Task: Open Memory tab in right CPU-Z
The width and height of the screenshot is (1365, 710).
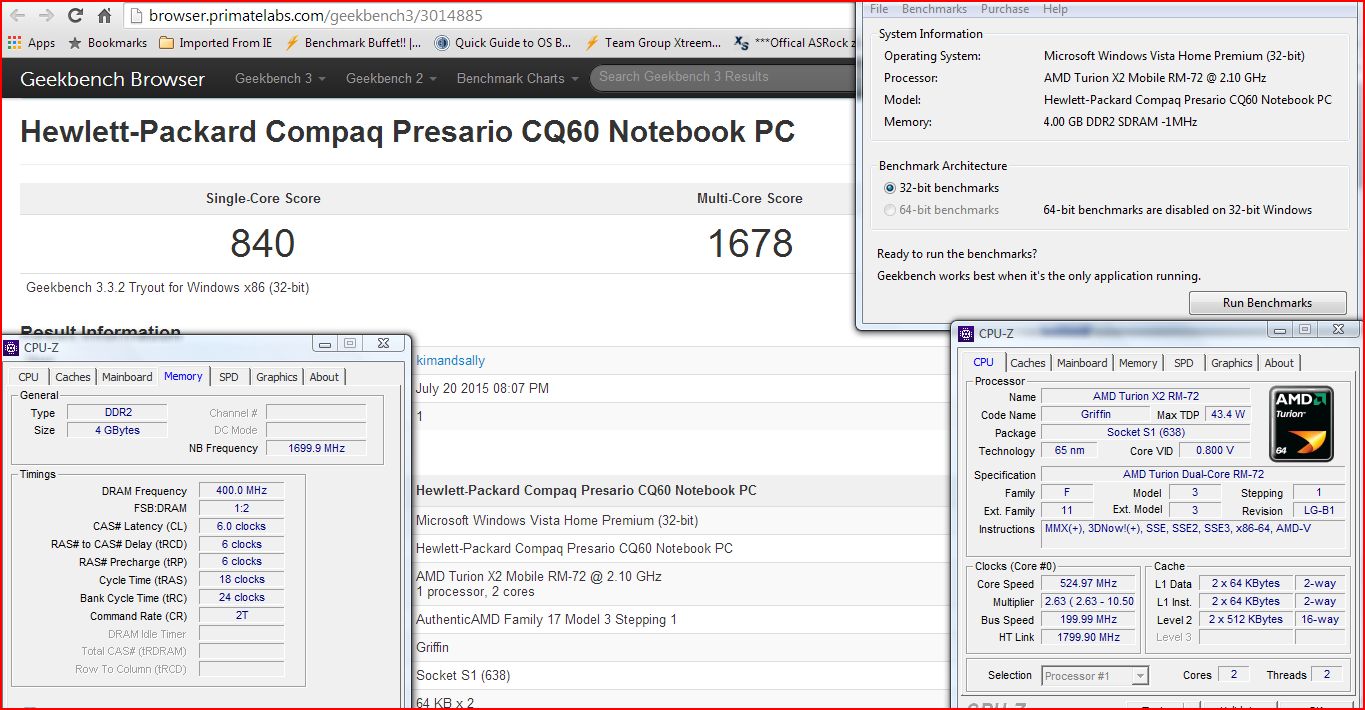Action: [x=1138, y=363]
